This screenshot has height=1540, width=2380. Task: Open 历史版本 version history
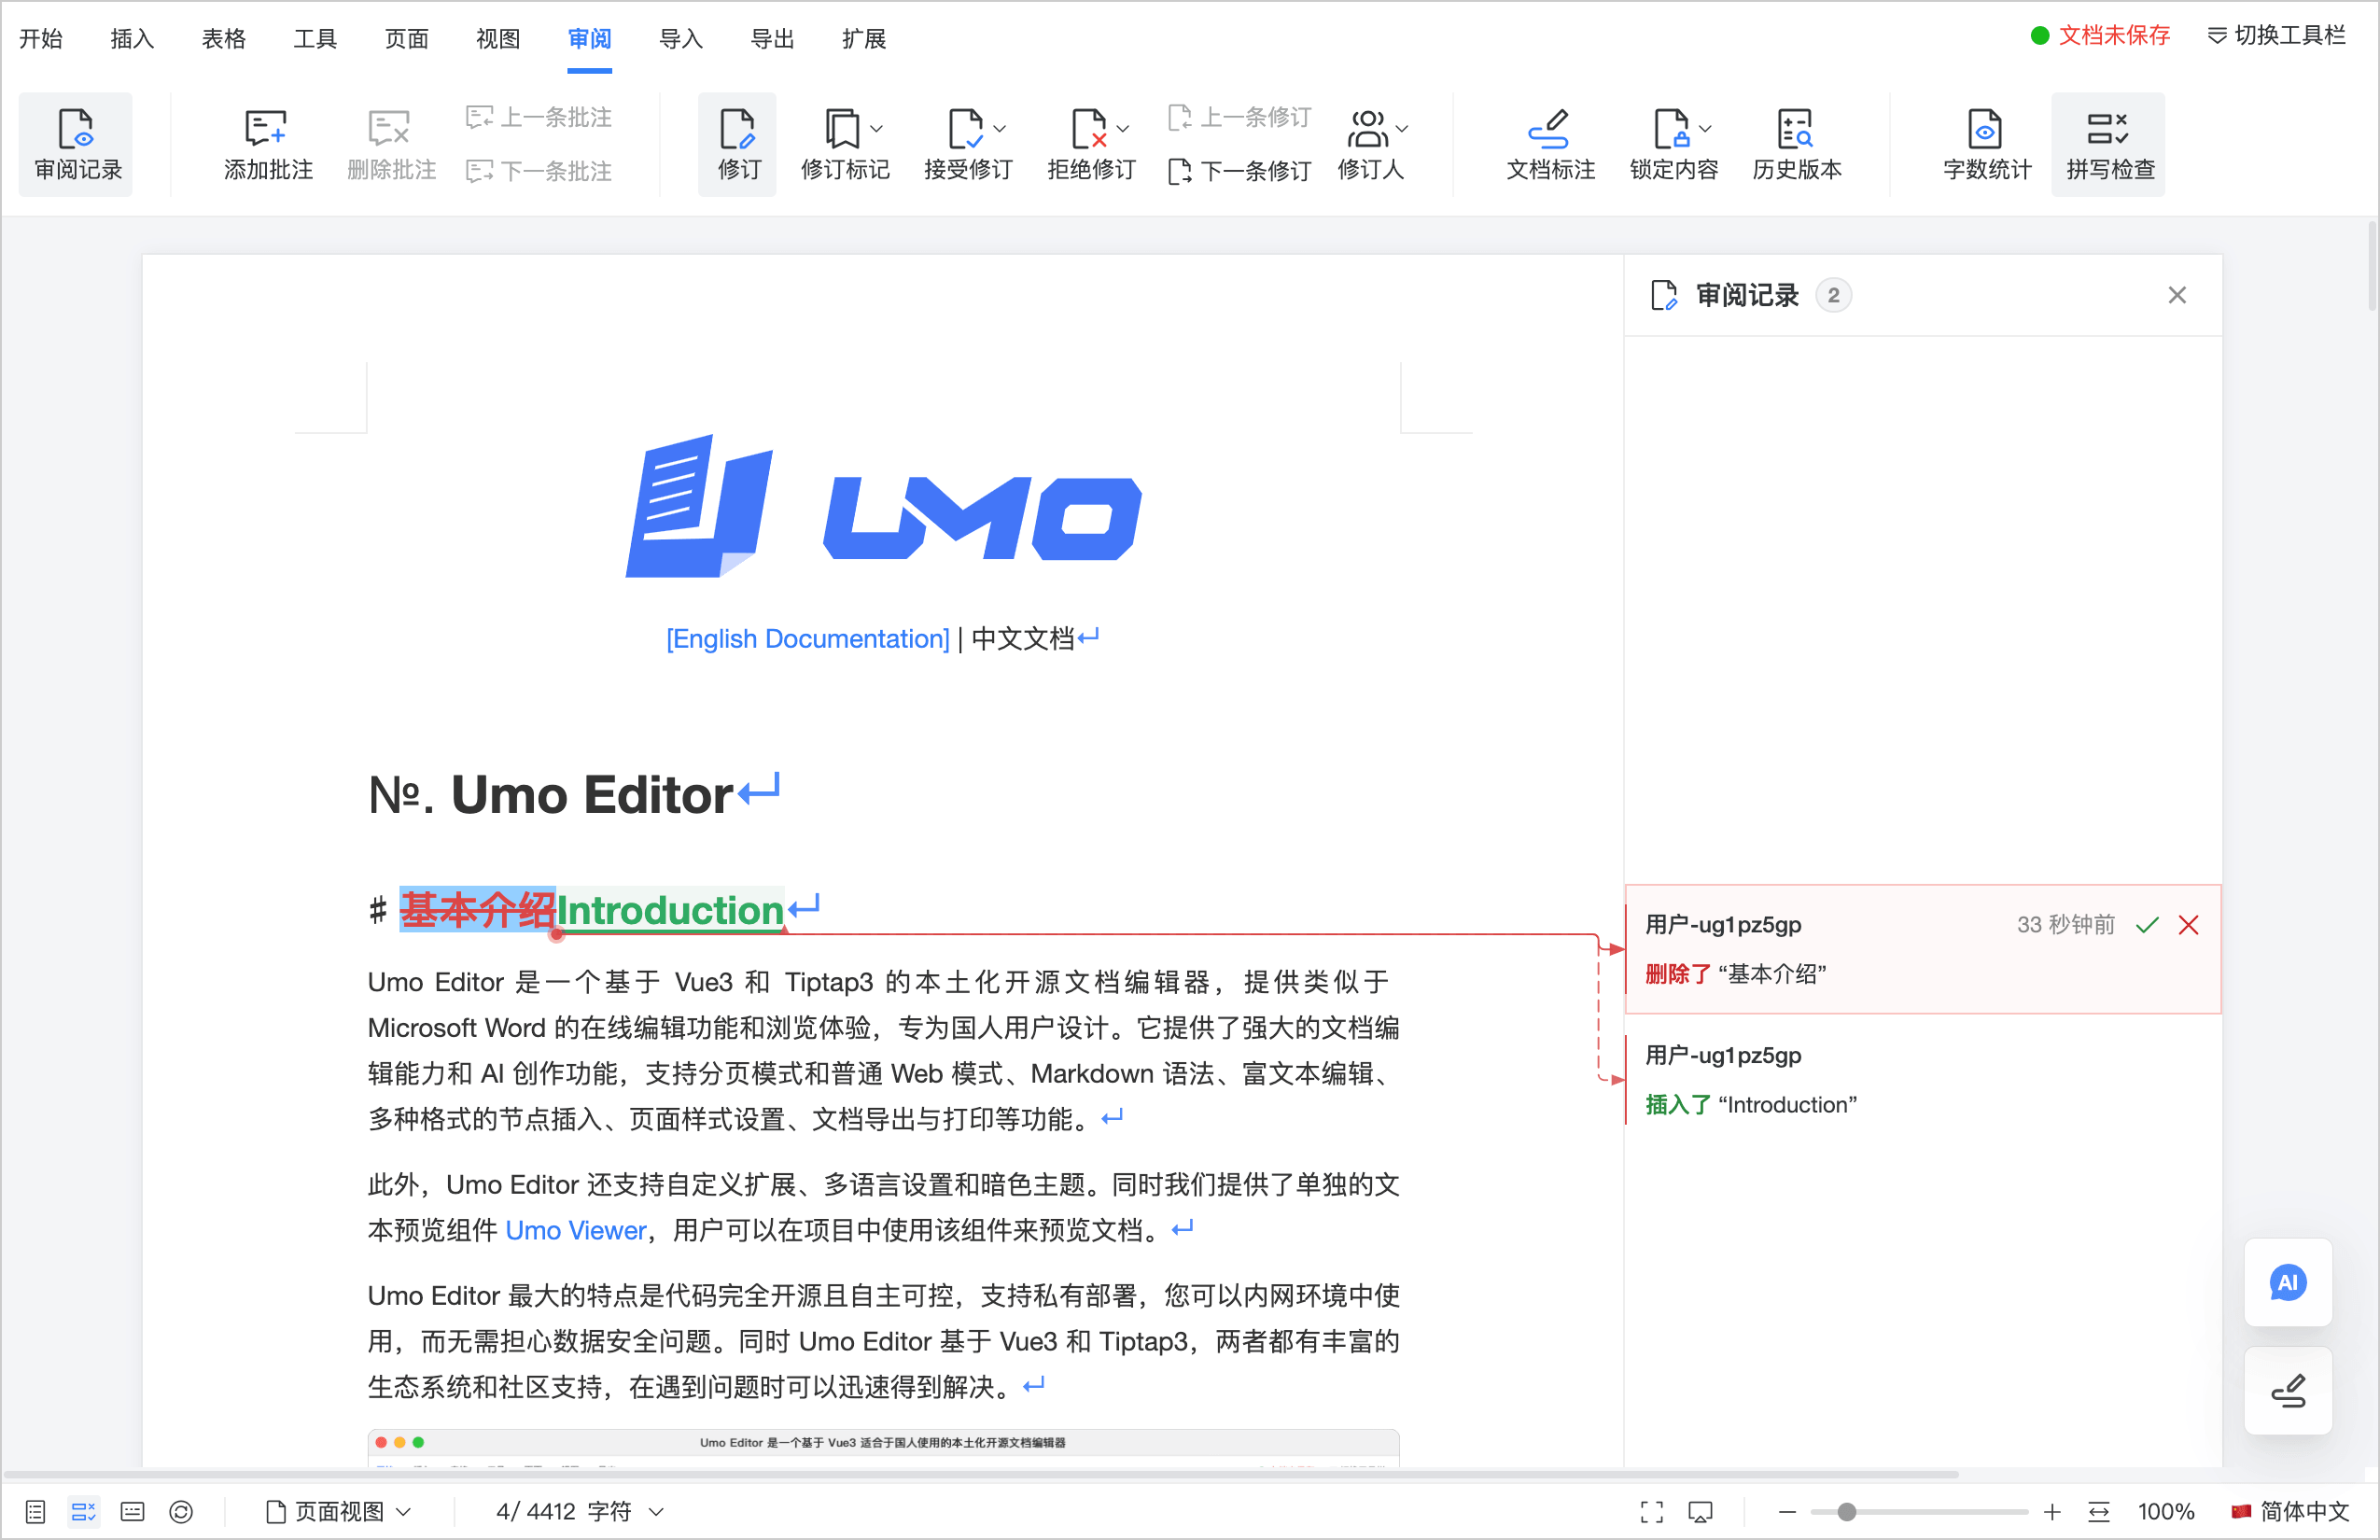1796,144
